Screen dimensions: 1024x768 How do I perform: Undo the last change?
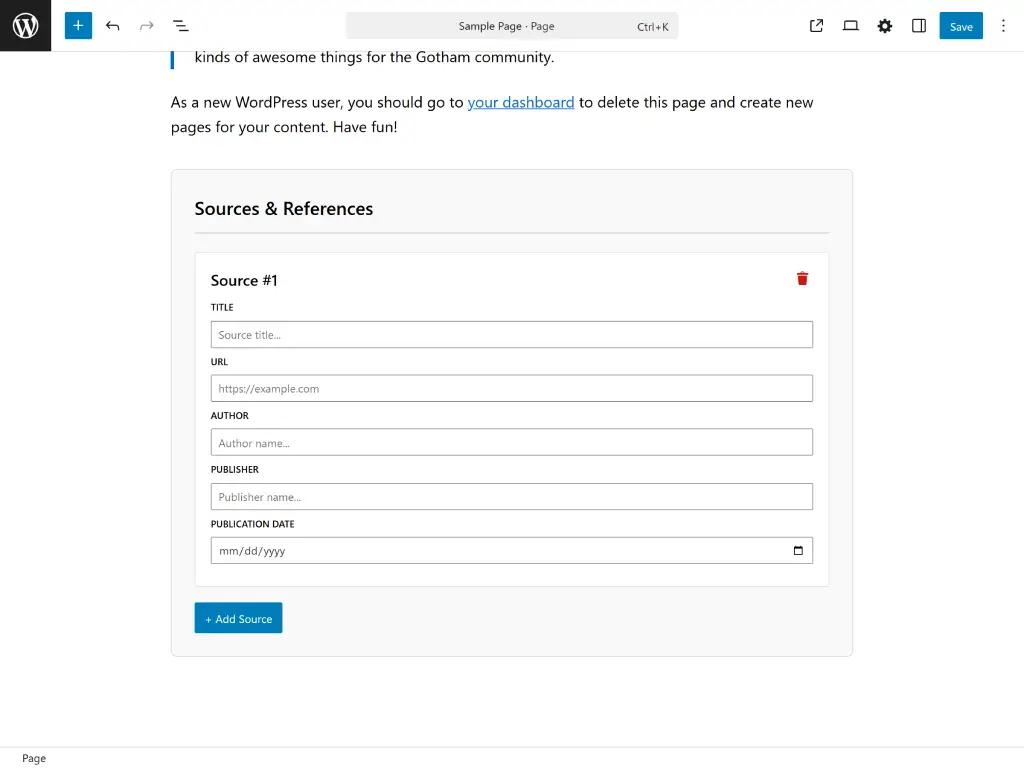(x=113, y=26)
